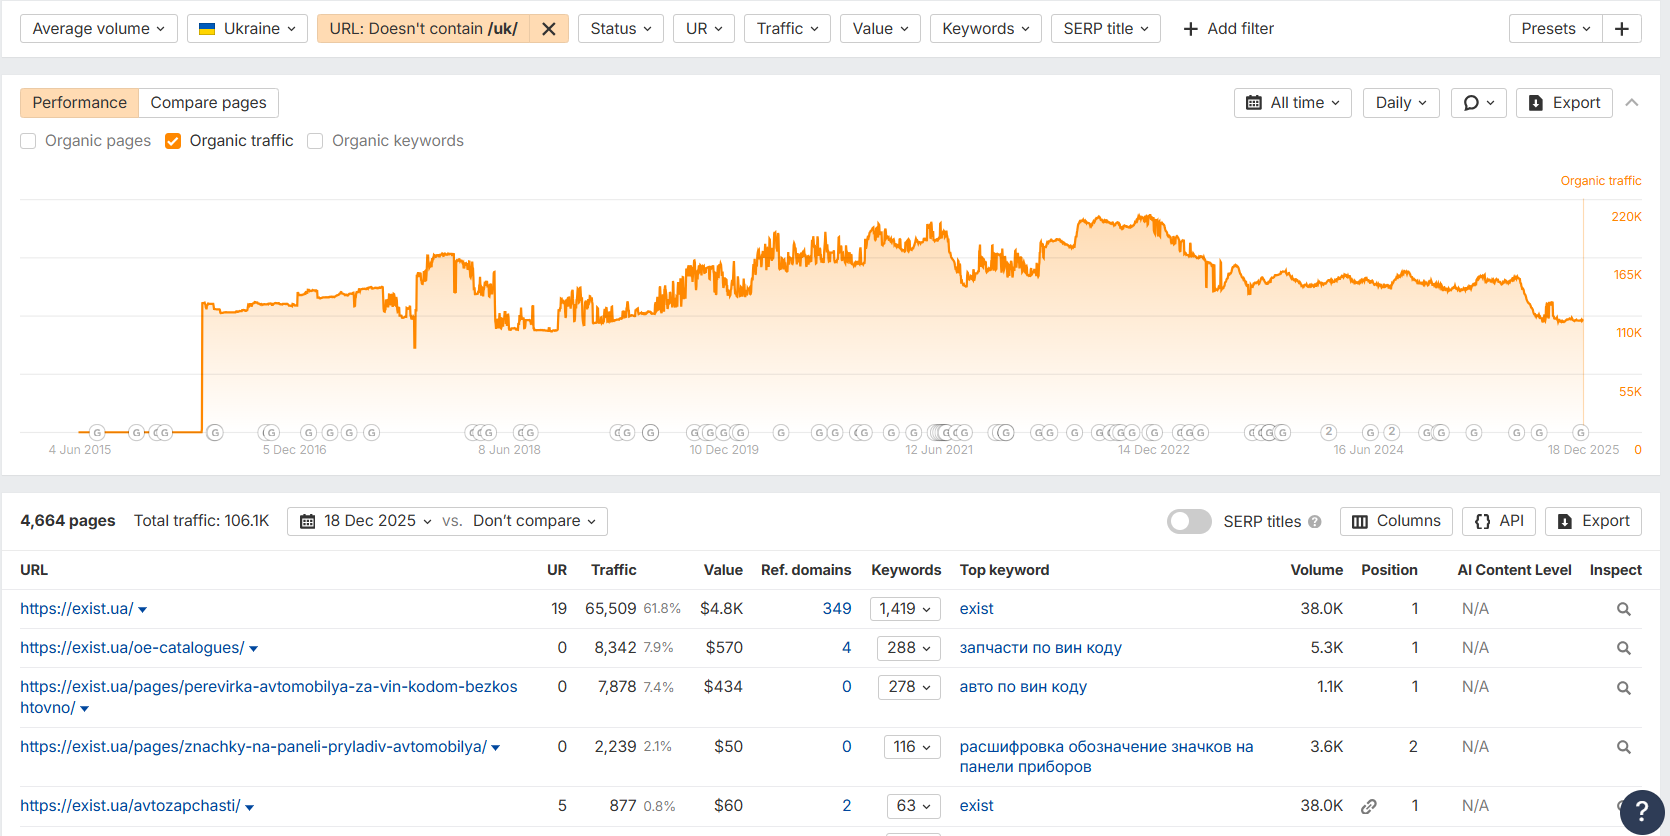Enable the Organic pages checkbox
Viewport: 1670px width, 836px height.
pos(28,141)
